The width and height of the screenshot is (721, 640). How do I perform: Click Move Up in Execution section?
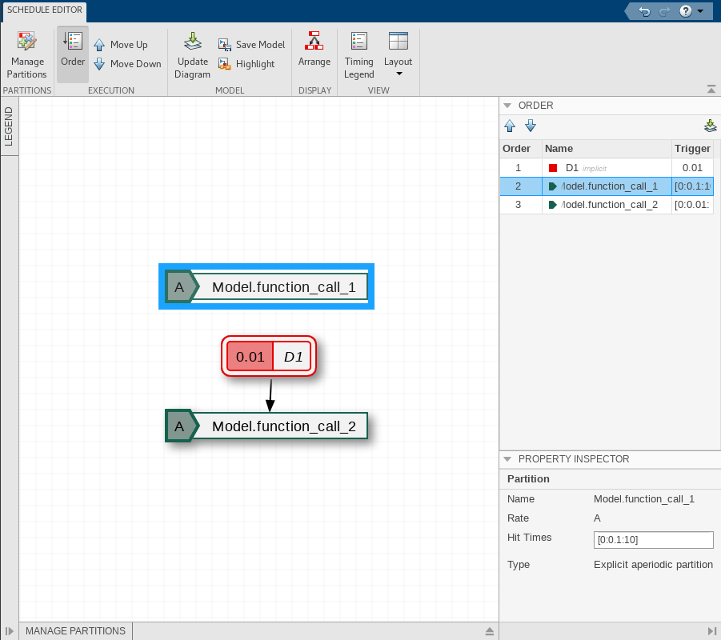tap(120, 45)
